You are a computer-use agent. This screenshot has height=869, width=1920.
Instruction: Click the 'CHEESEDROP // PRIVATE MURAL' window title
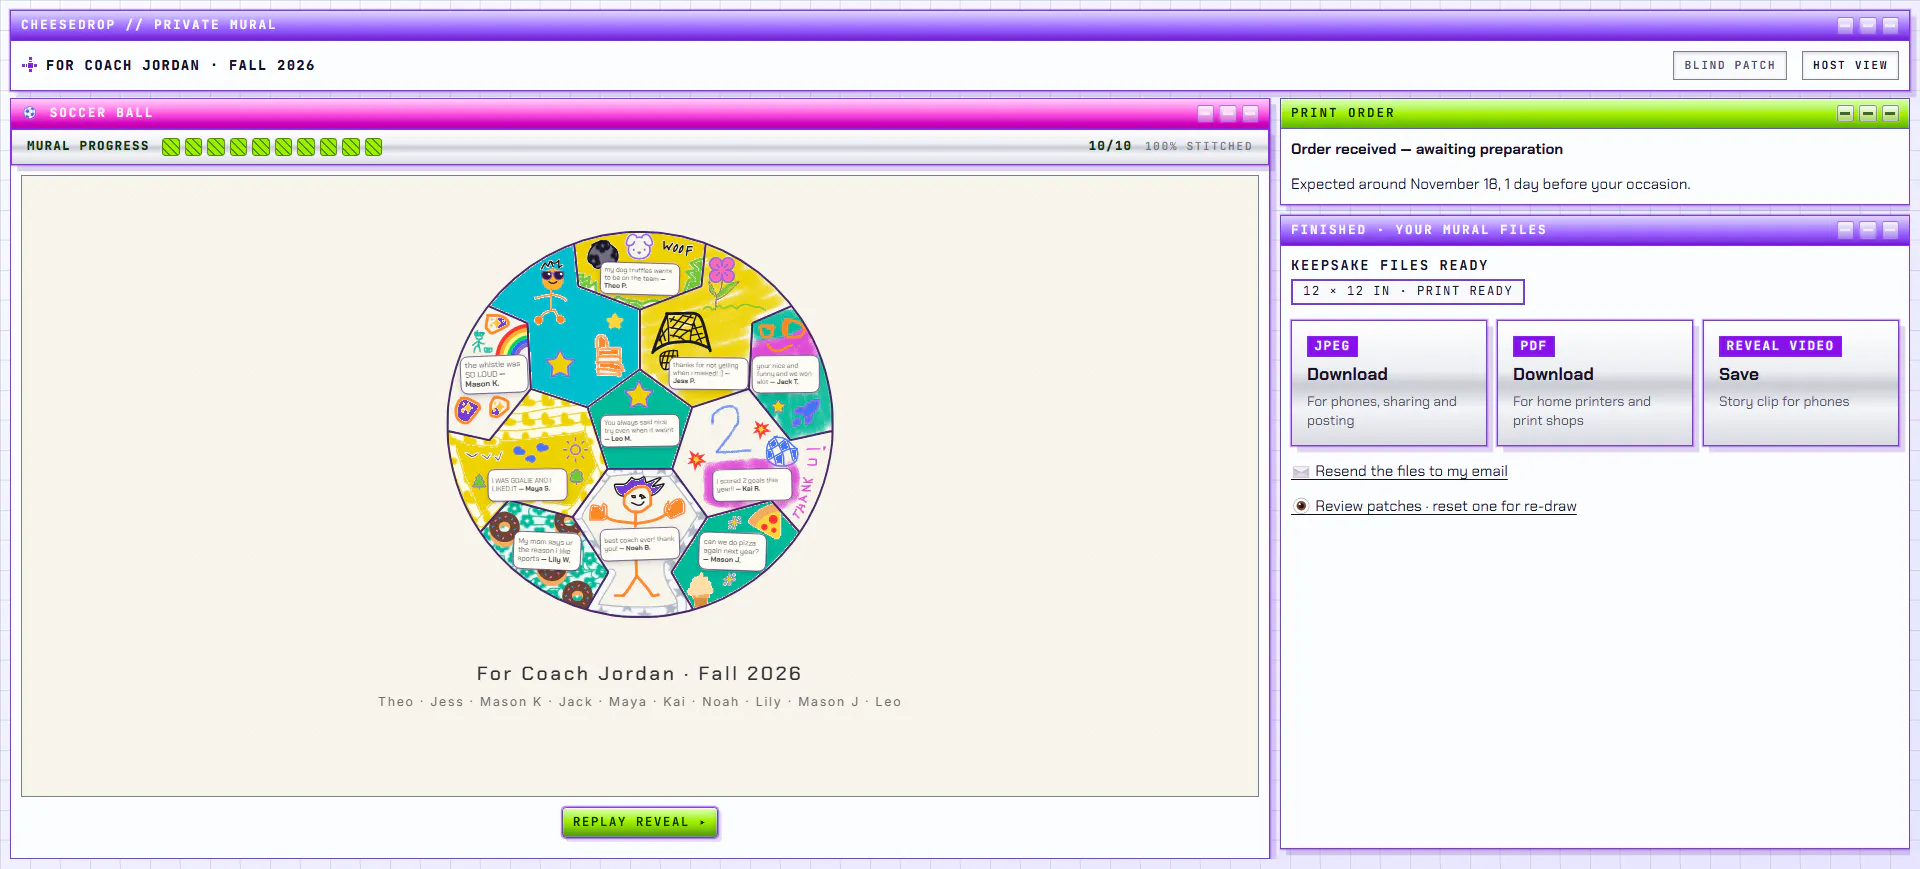point(148,25)
